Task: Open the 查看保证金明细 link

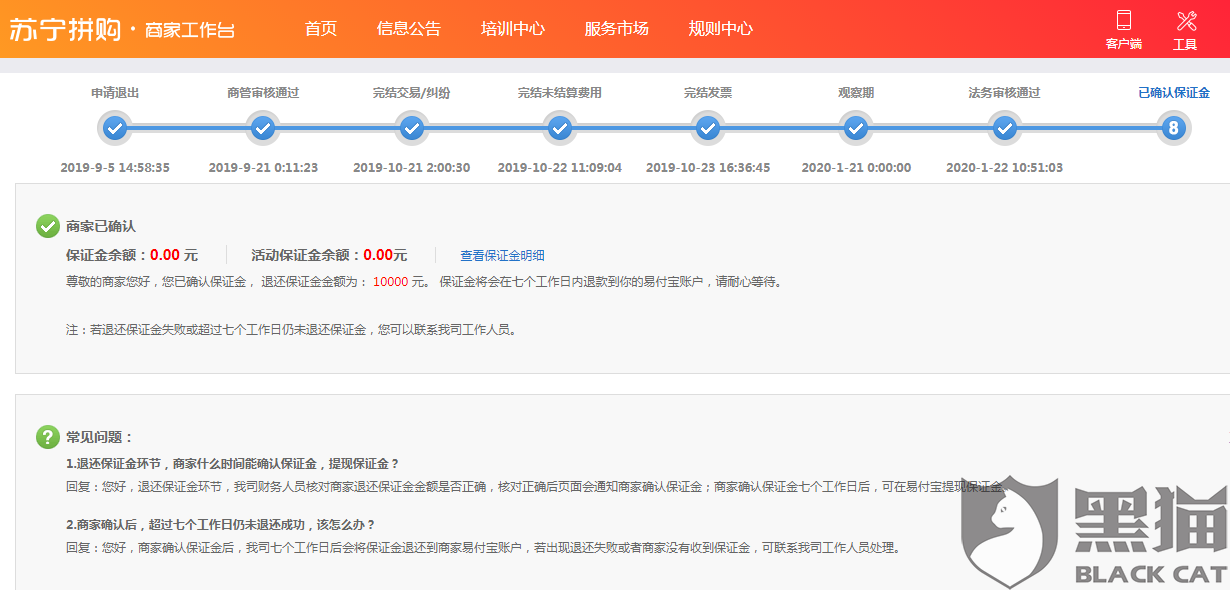Action: 502,256
